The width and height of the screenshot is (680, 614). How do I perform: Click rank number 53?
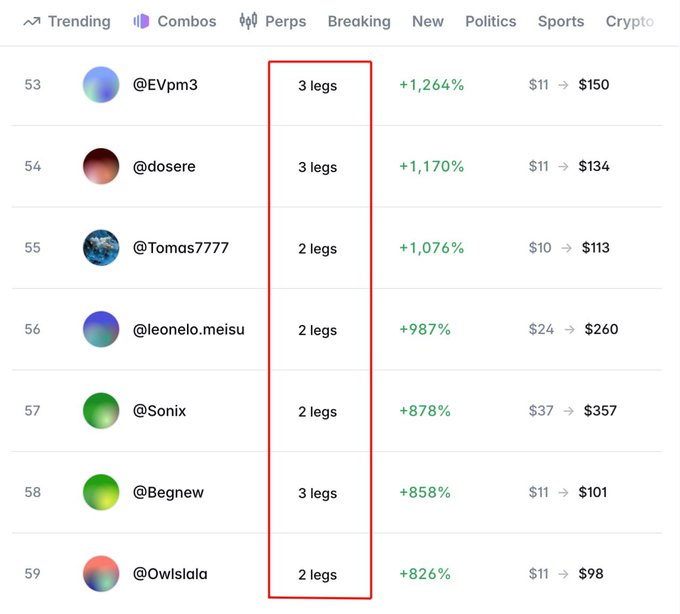[33, 85]
